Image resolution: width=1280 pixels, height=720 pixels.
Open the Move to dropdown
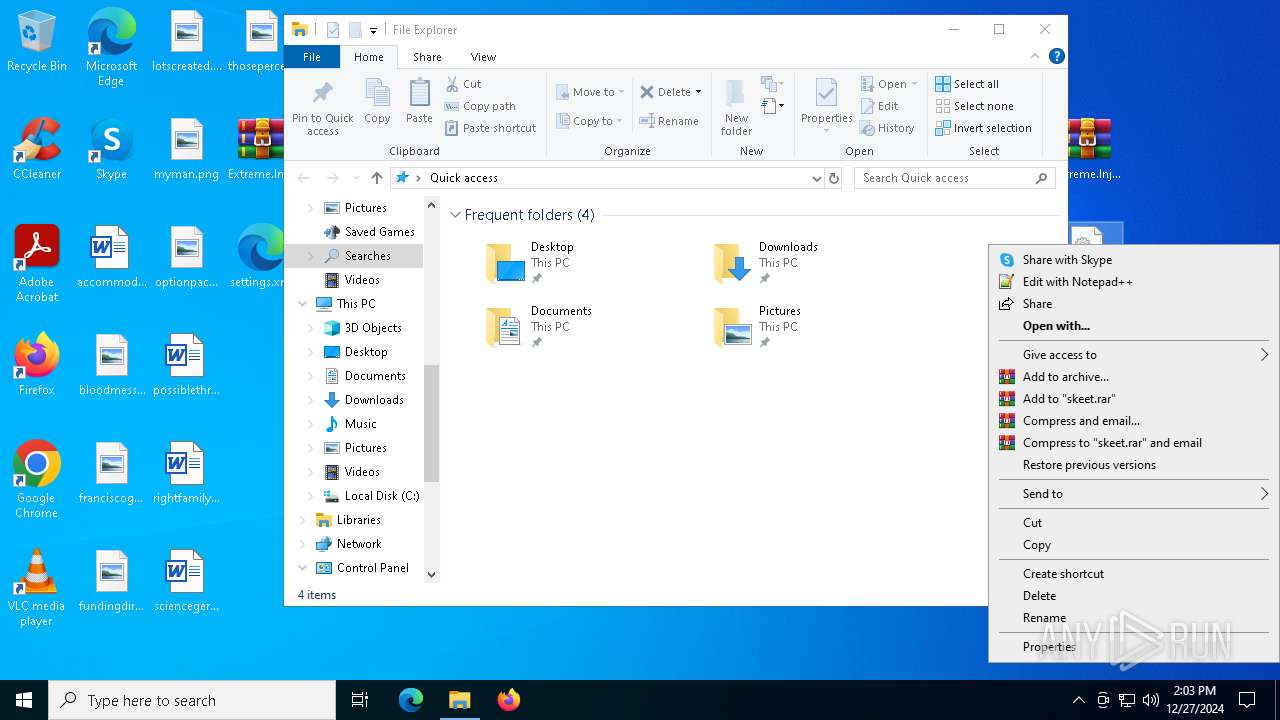tap(590, 92)
